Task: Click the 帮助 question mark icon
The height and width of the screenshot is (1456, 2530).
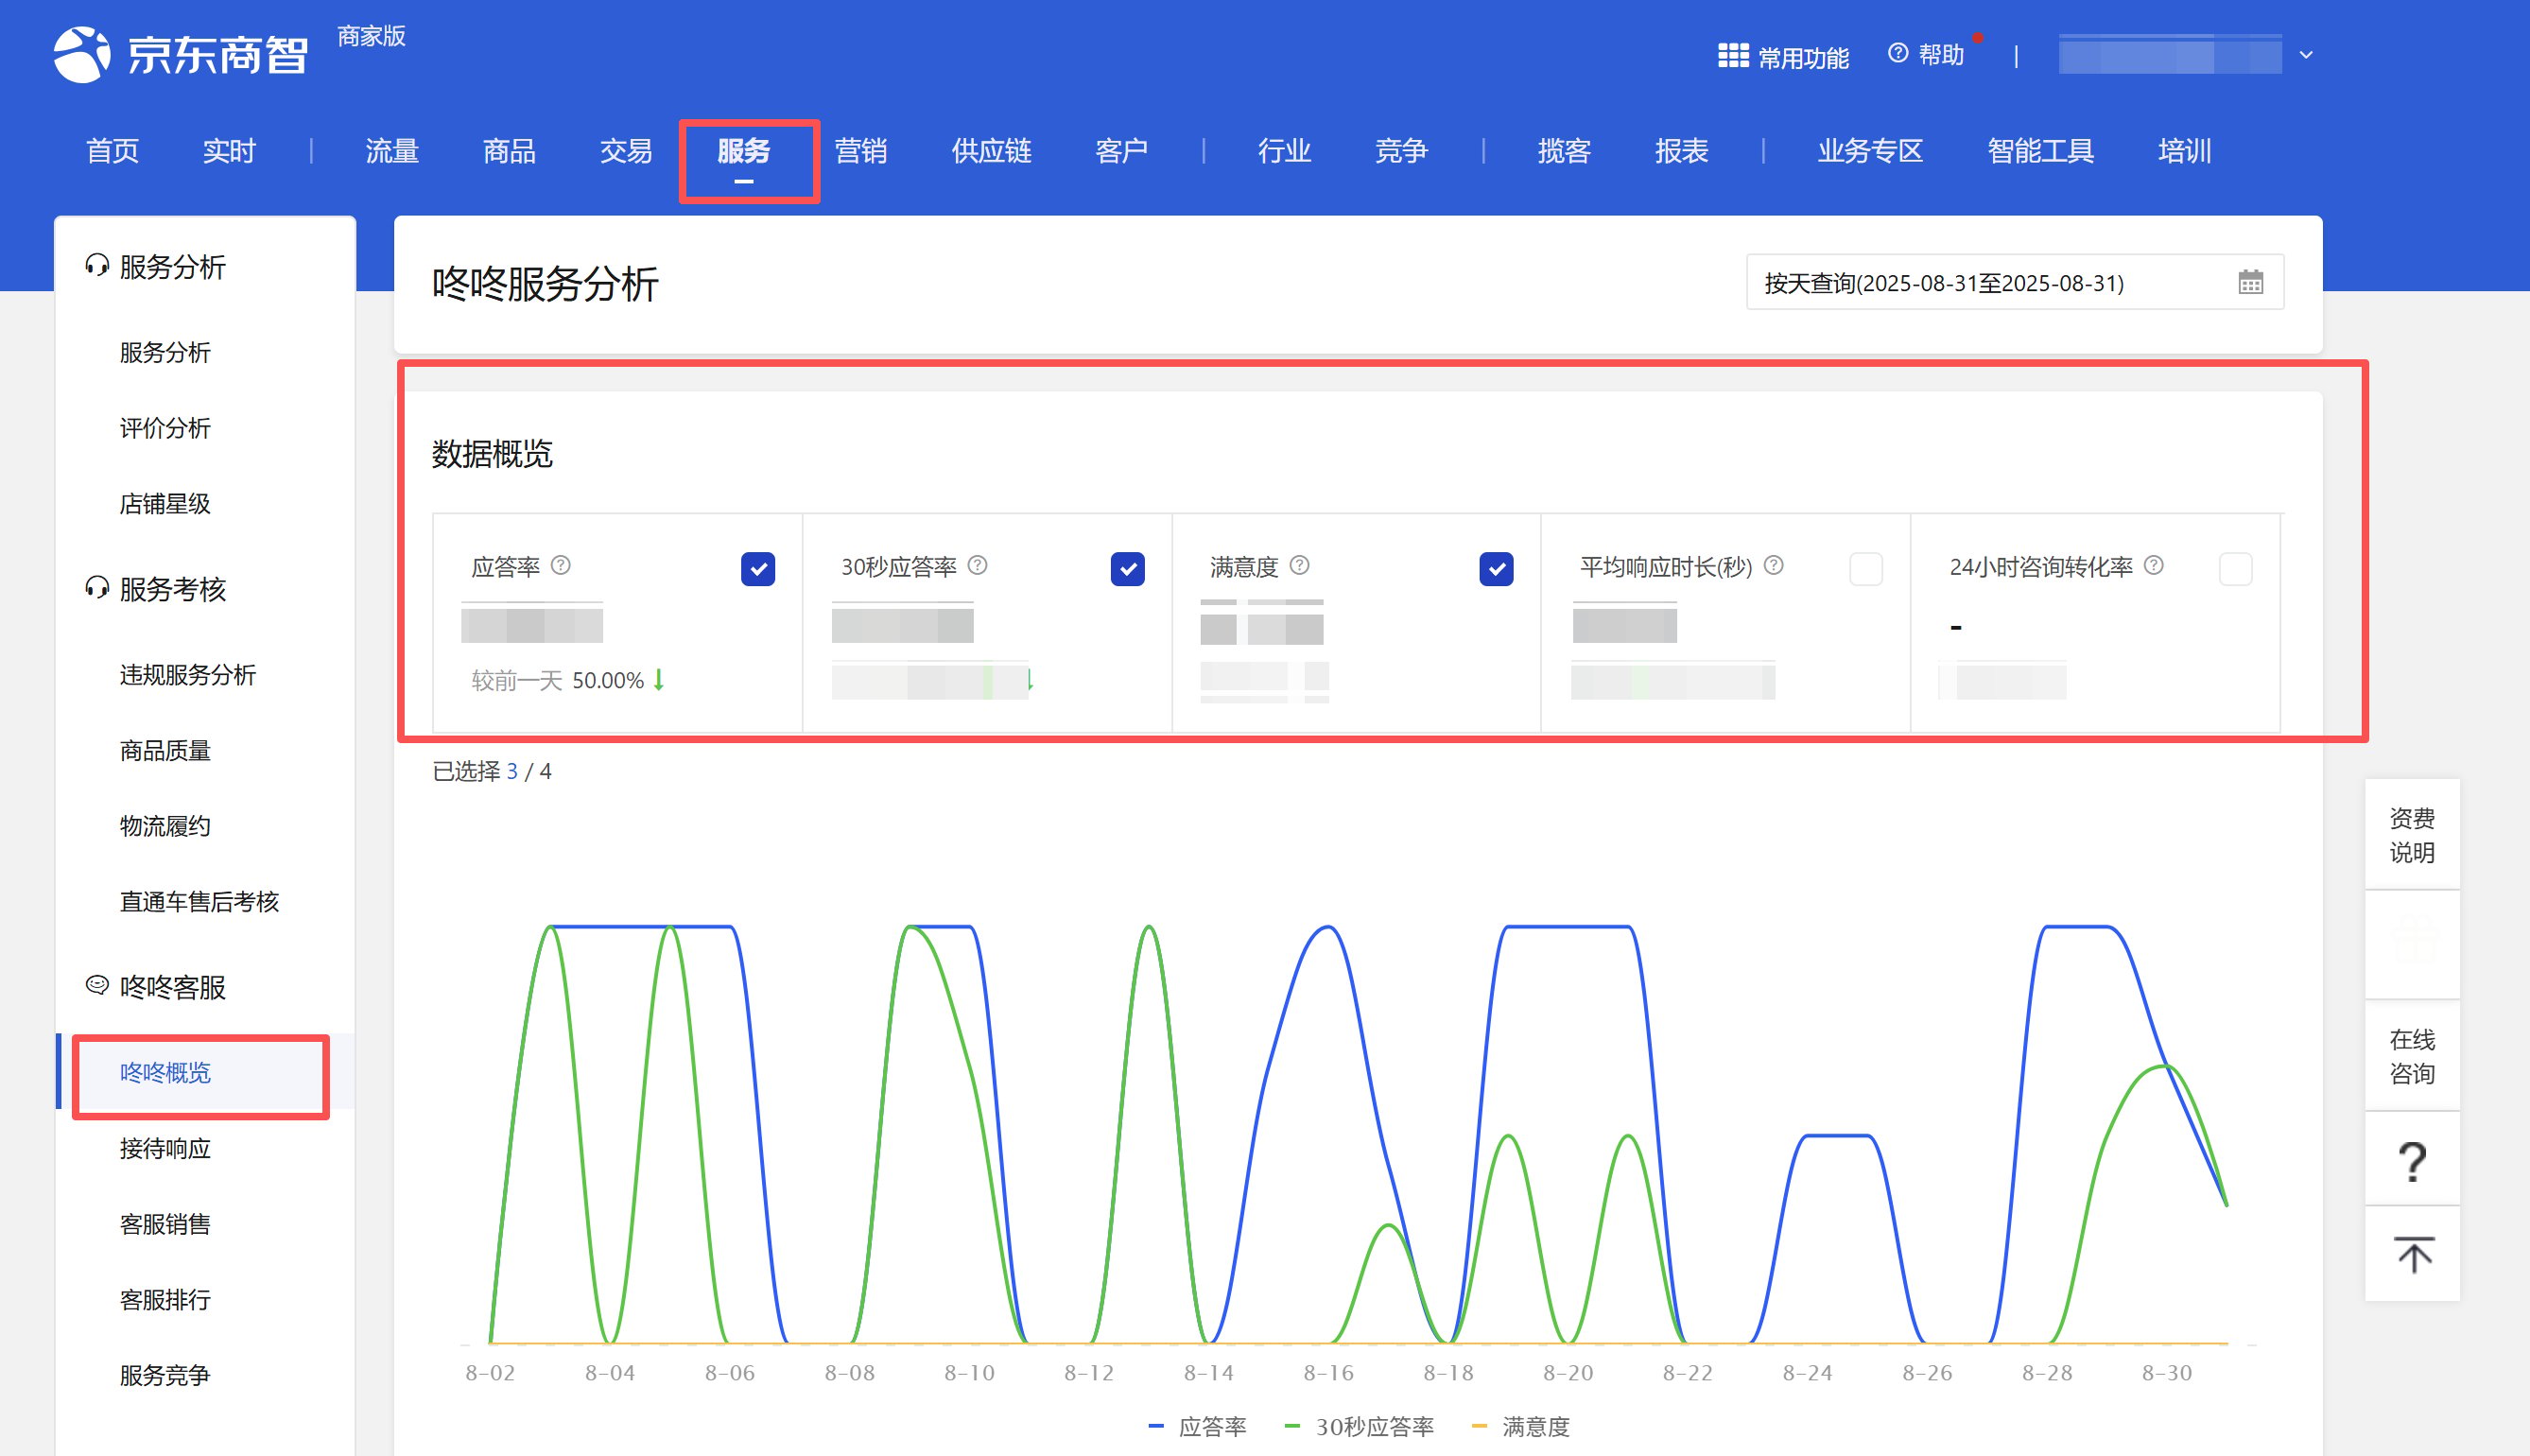Action: tap(1897, 53)
